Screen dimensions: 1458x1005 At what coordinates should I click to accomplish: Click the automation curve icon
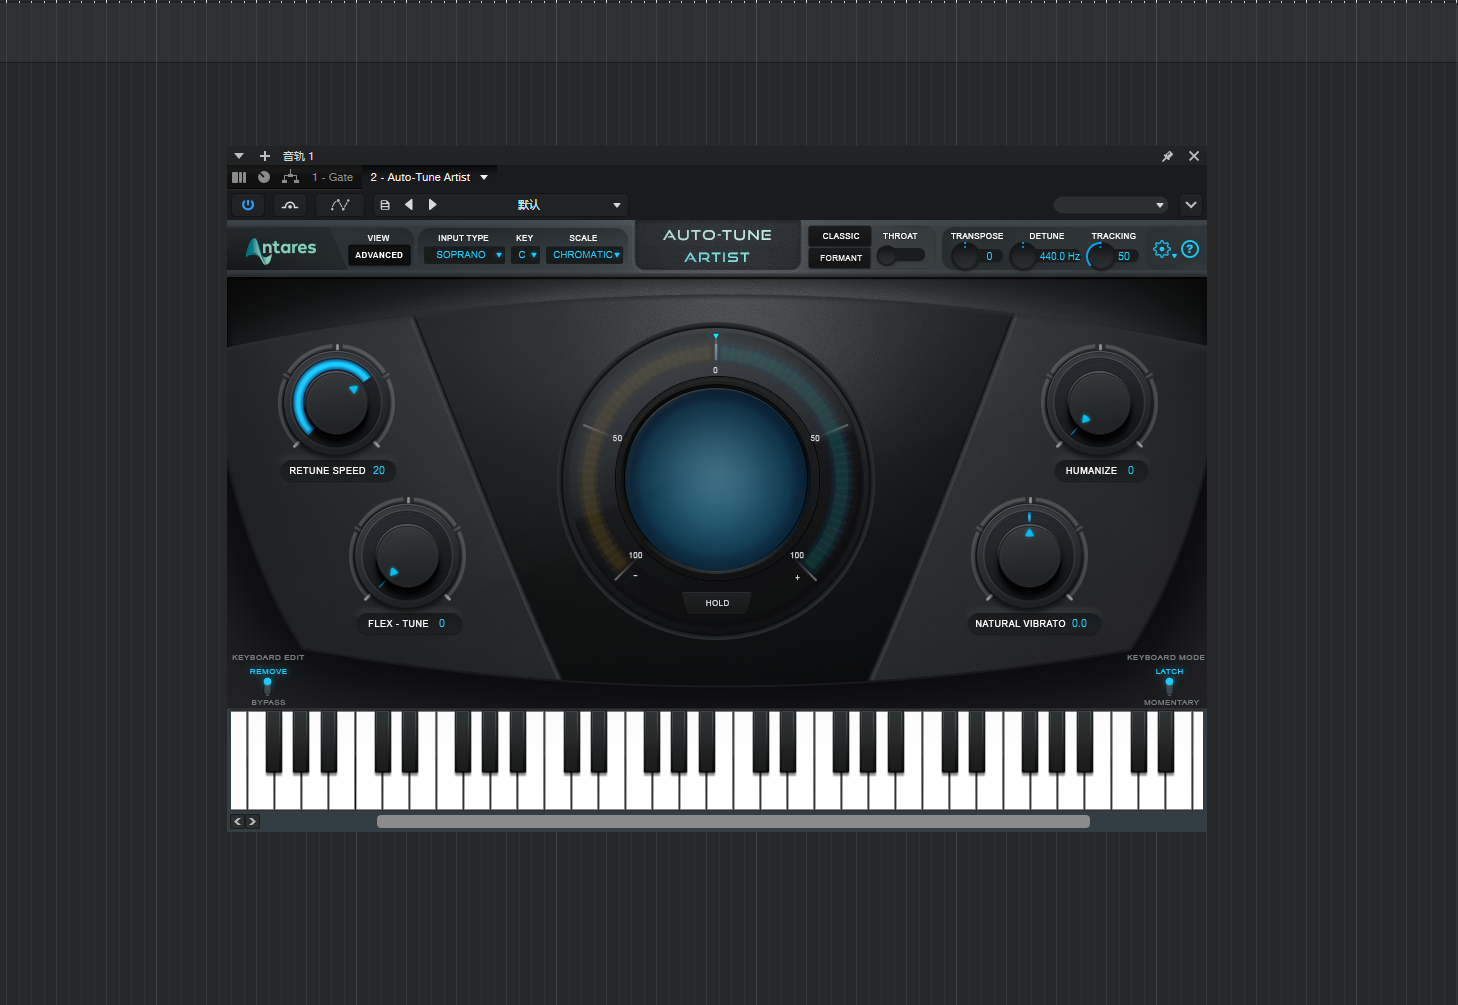pos(340,205)
